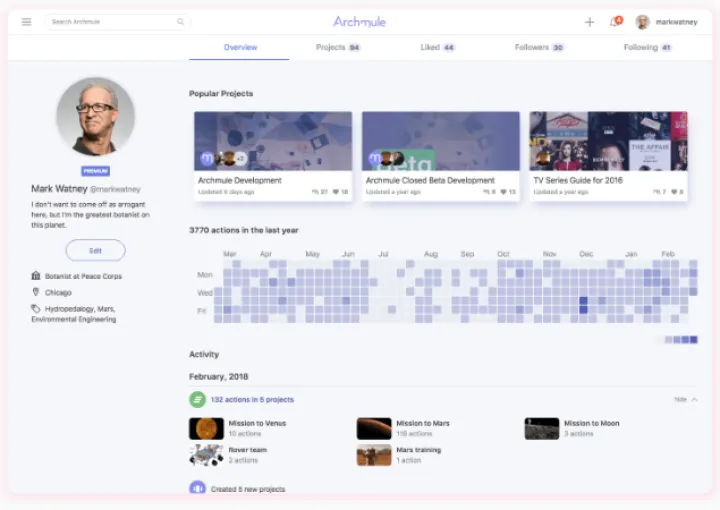Viewport: 720px width, 510px height.
Task: Open the hamburger menu
Action: point(27,22)
